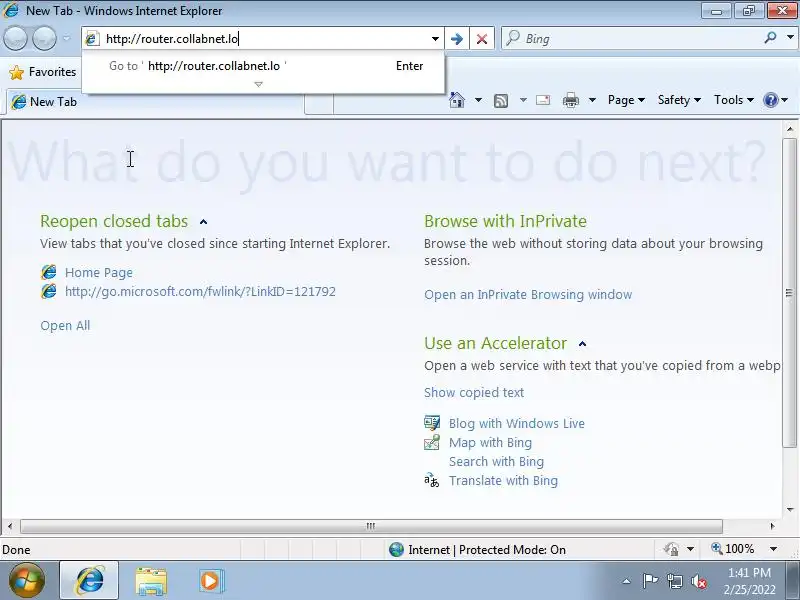Open the Home Page closed tab link

tap(99, 272)
